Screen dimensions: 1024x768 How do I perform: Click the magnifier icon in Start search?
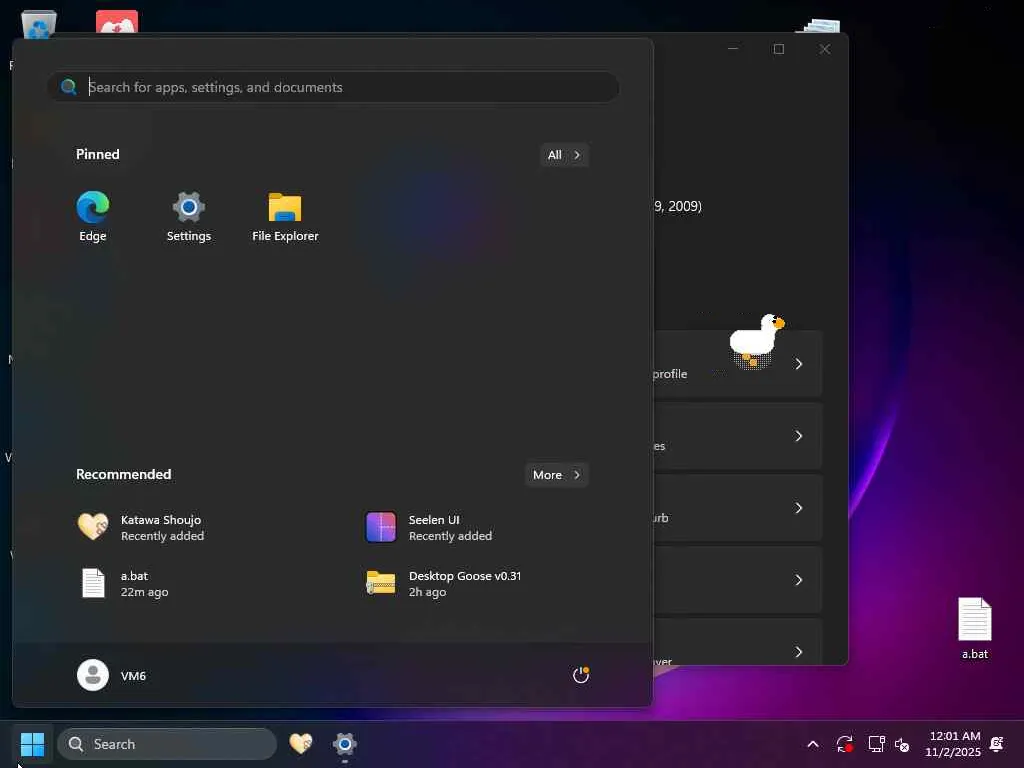(69, 87)
